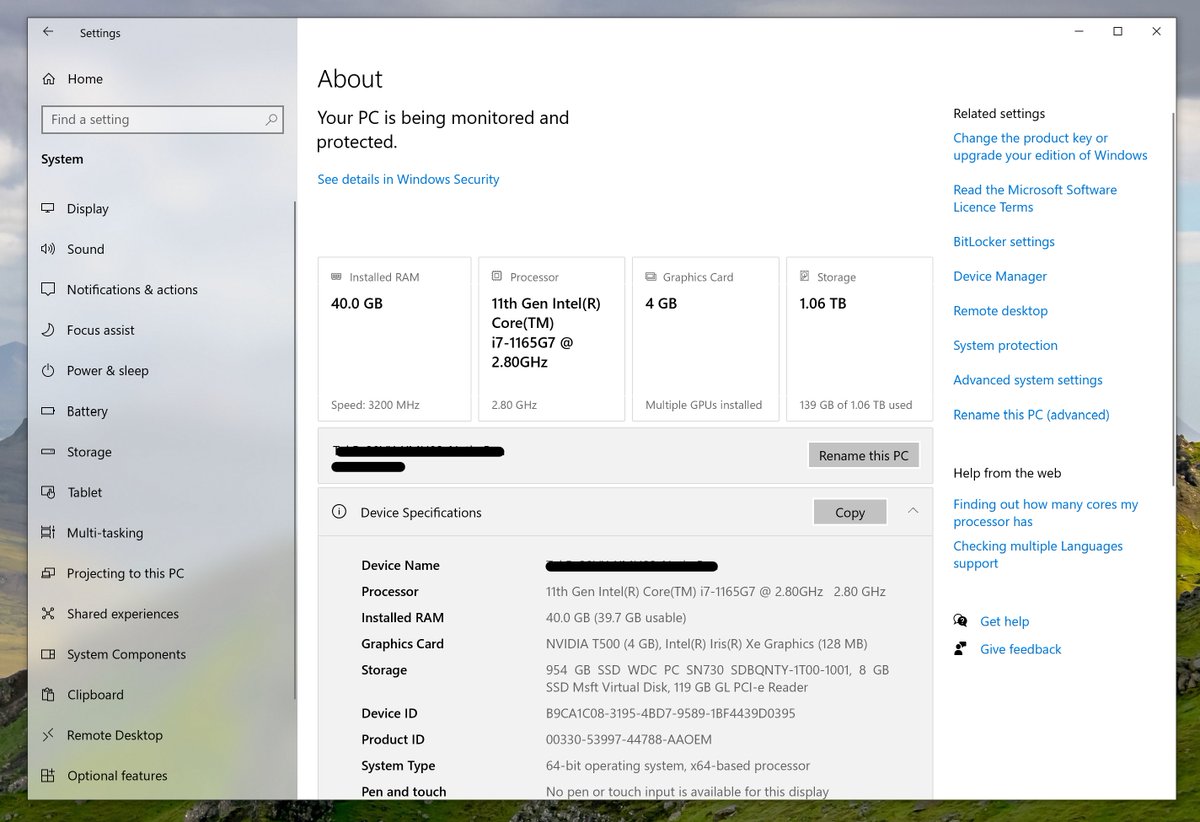Open the Battery page label
This screenshot has height=822, width=1200.
(x=87, y=411)
